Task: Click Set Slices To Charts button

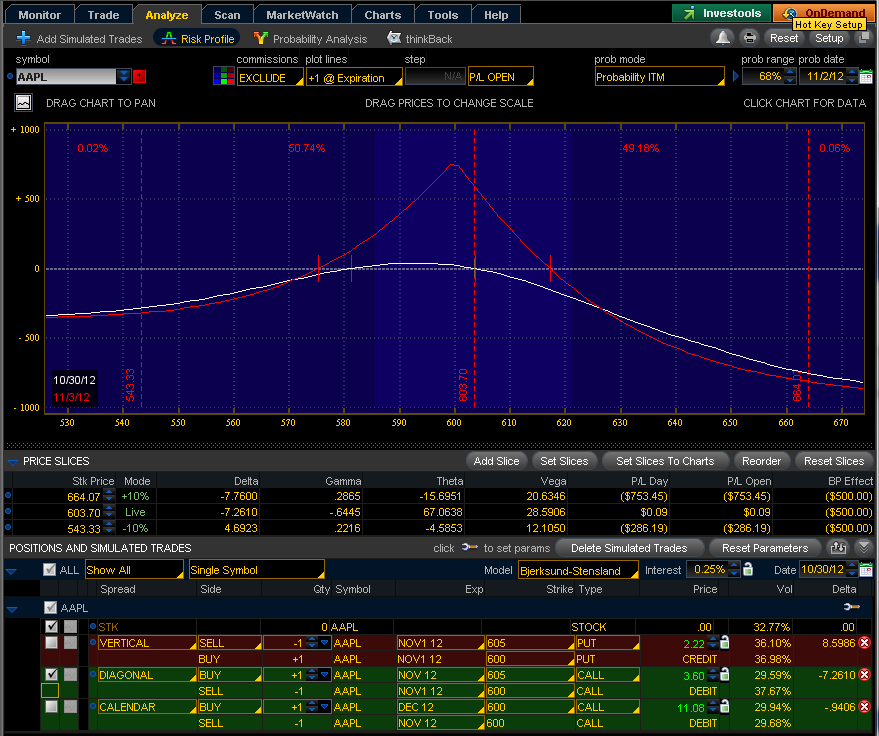Action: point(665,461)
